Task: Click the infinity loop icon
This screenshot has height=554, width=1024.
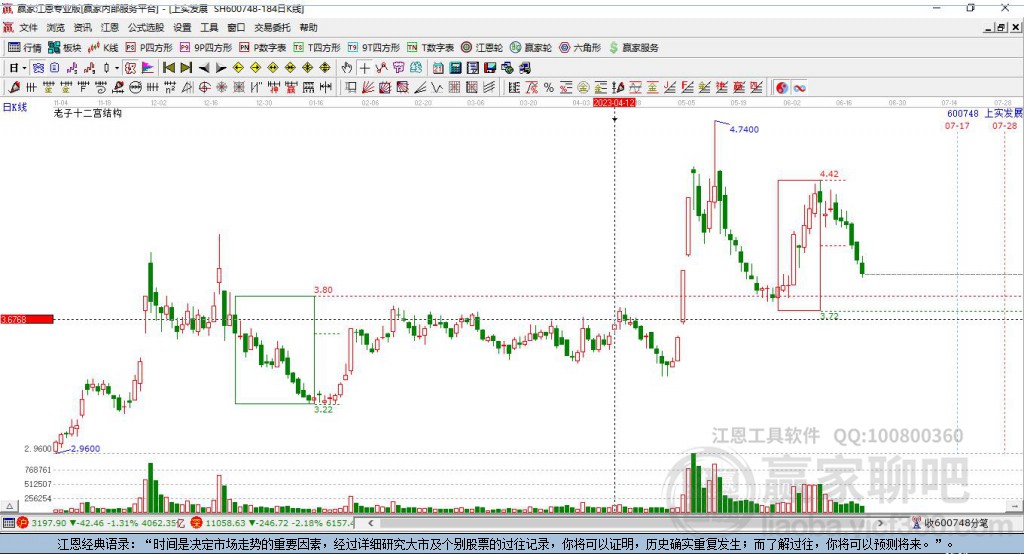Action: pos(799,88)
